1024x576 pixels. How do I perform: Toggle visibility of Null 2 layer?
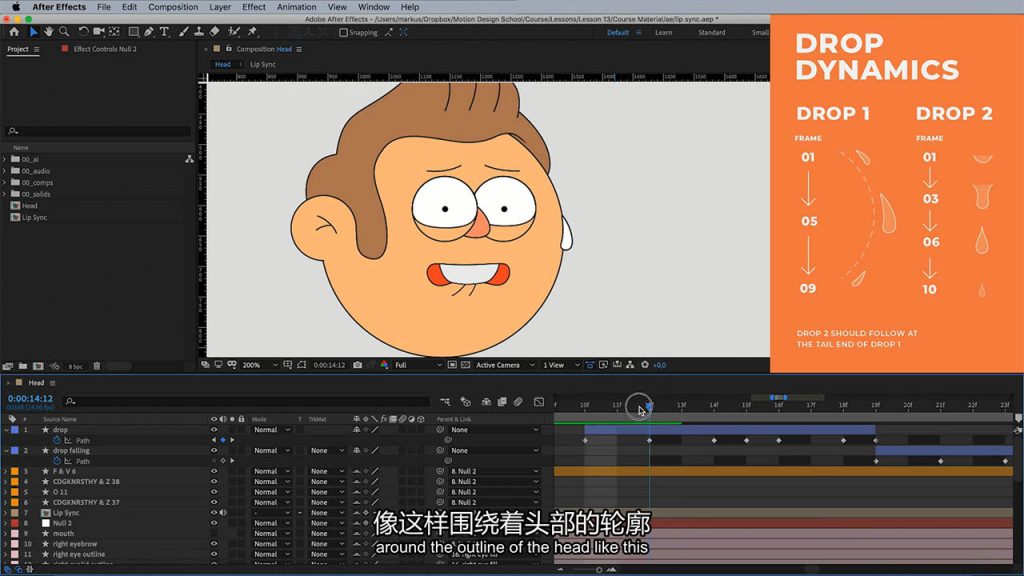[x=214, y=523]
